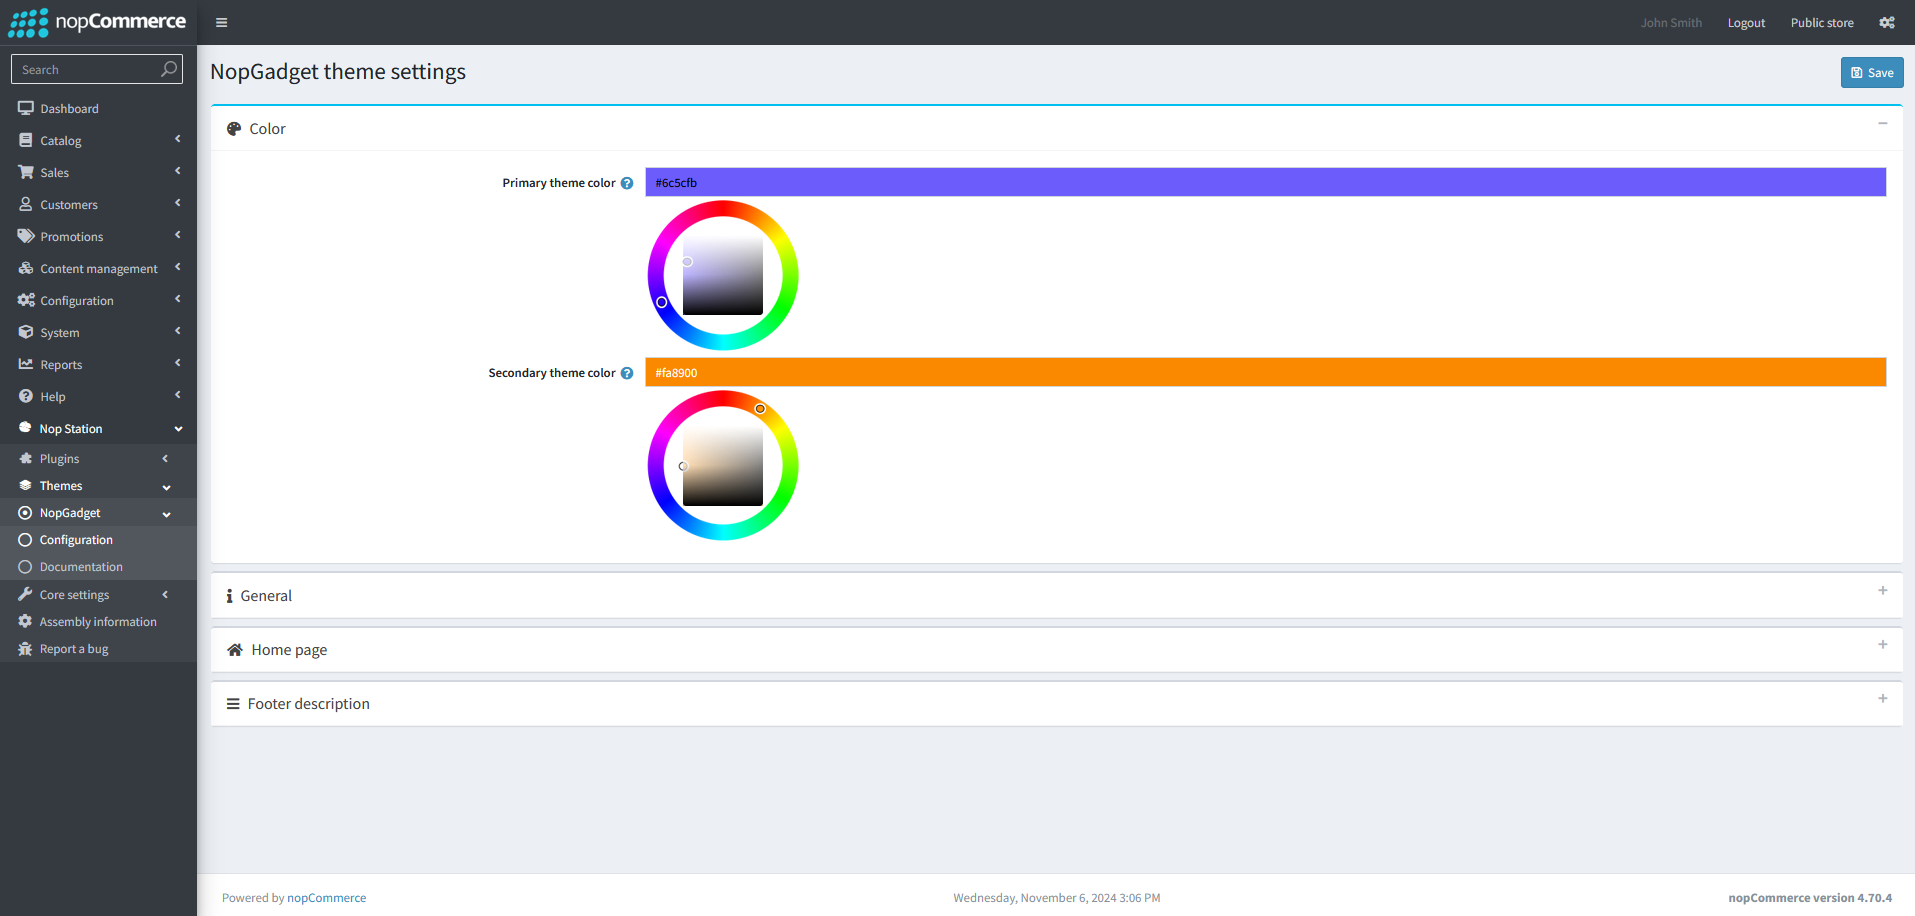The image size is (1915, 916).
Task: Click the Report a bug icon
Action: (25, 648)
